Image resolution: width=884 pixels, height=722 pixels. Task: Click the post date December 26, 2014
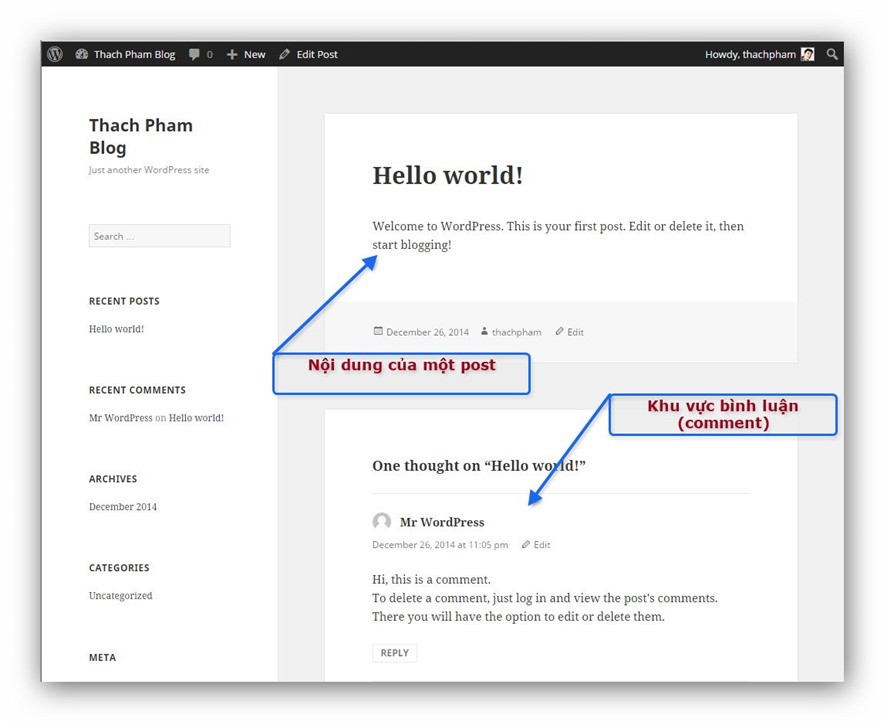pos(427,332)
